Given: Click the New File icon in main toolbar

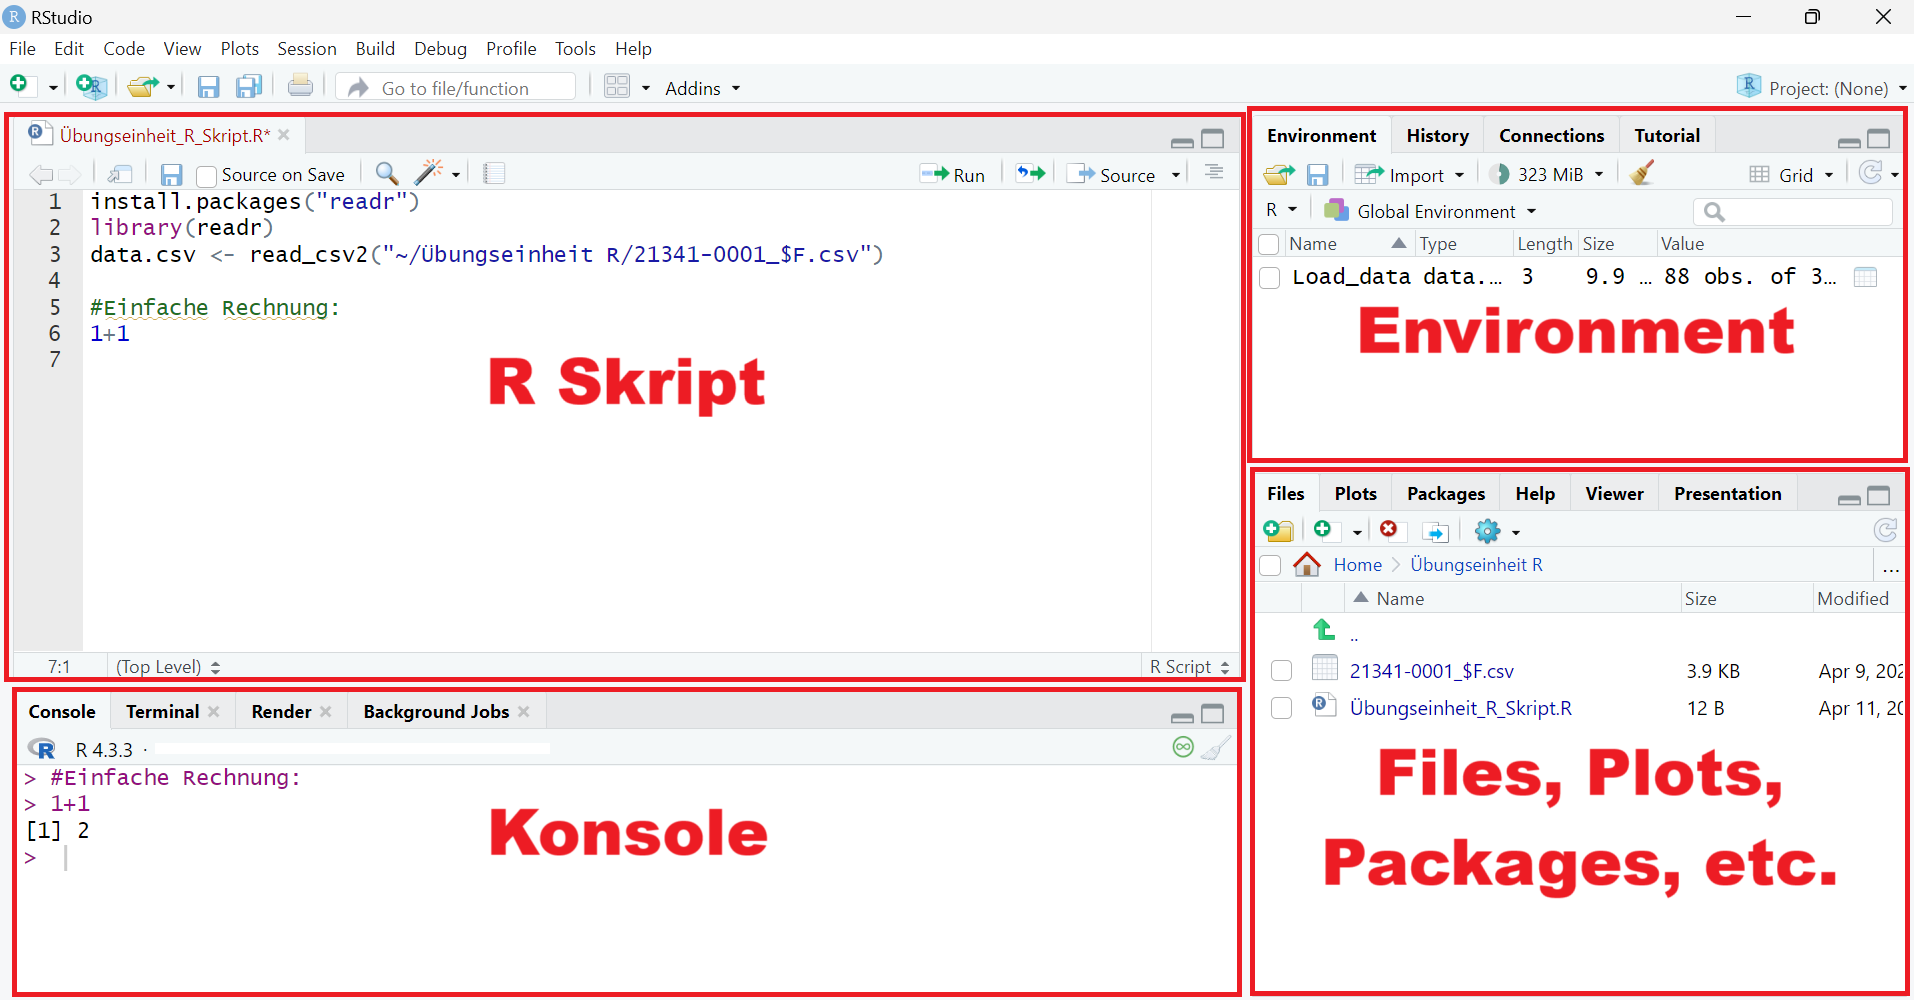Looking at the screenshot, I should (x=19, y=86).
